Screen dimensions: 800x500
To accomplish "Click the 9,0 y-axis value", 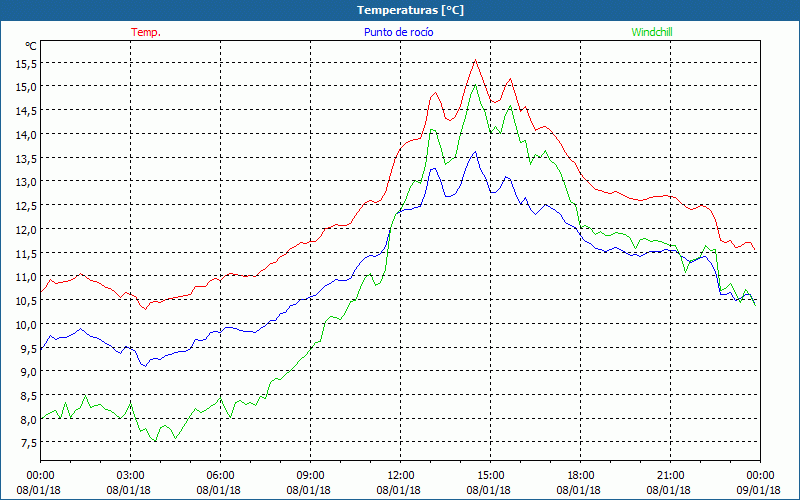I will (x=29, y=372).
